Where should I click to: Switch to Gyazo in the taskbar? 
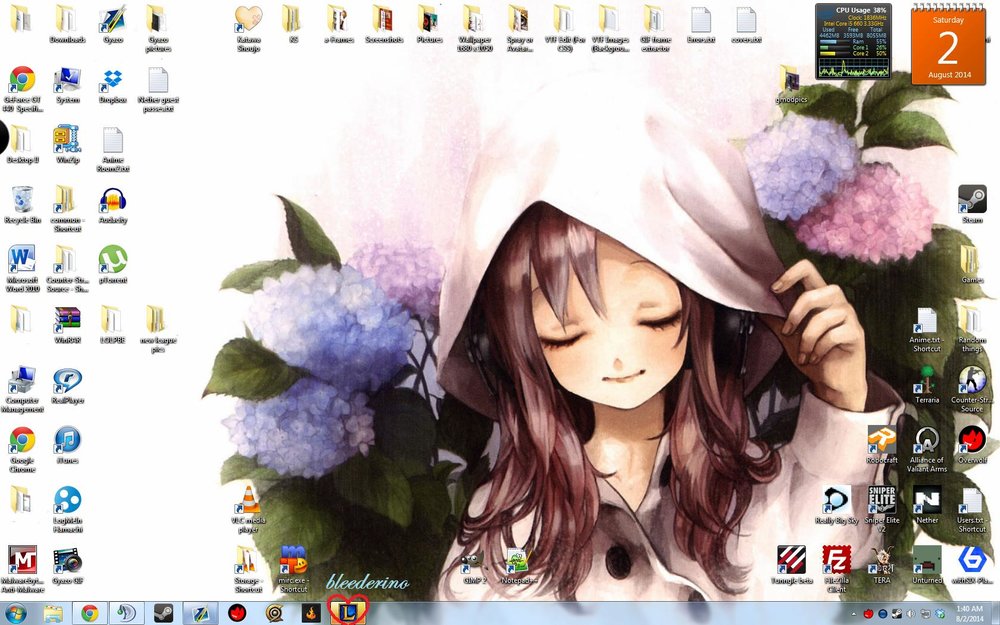pos(200,613)
